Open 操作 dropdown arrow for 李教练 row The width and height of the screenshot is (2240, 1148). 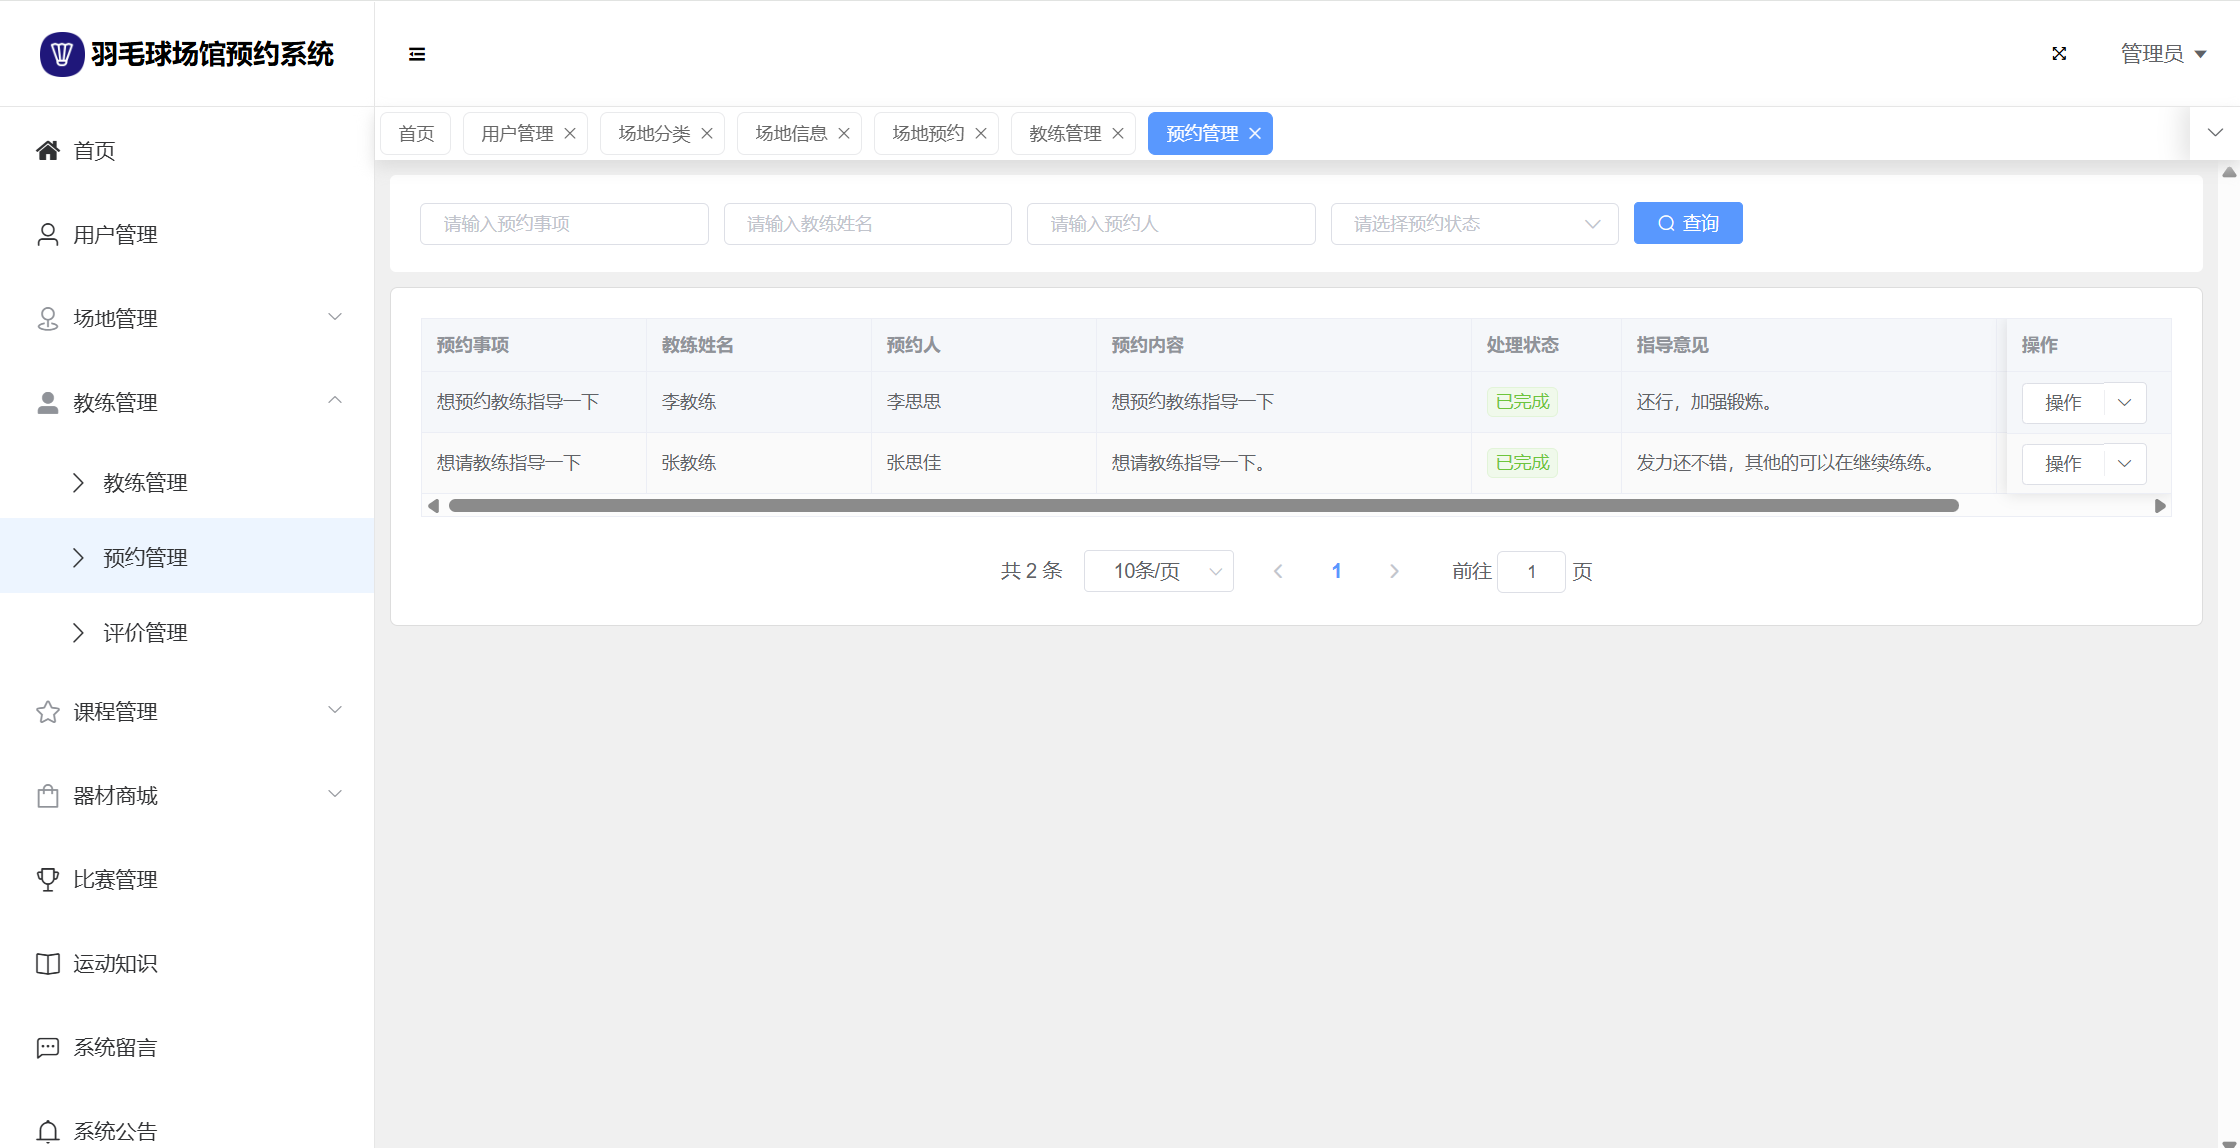click(2125, 403)
